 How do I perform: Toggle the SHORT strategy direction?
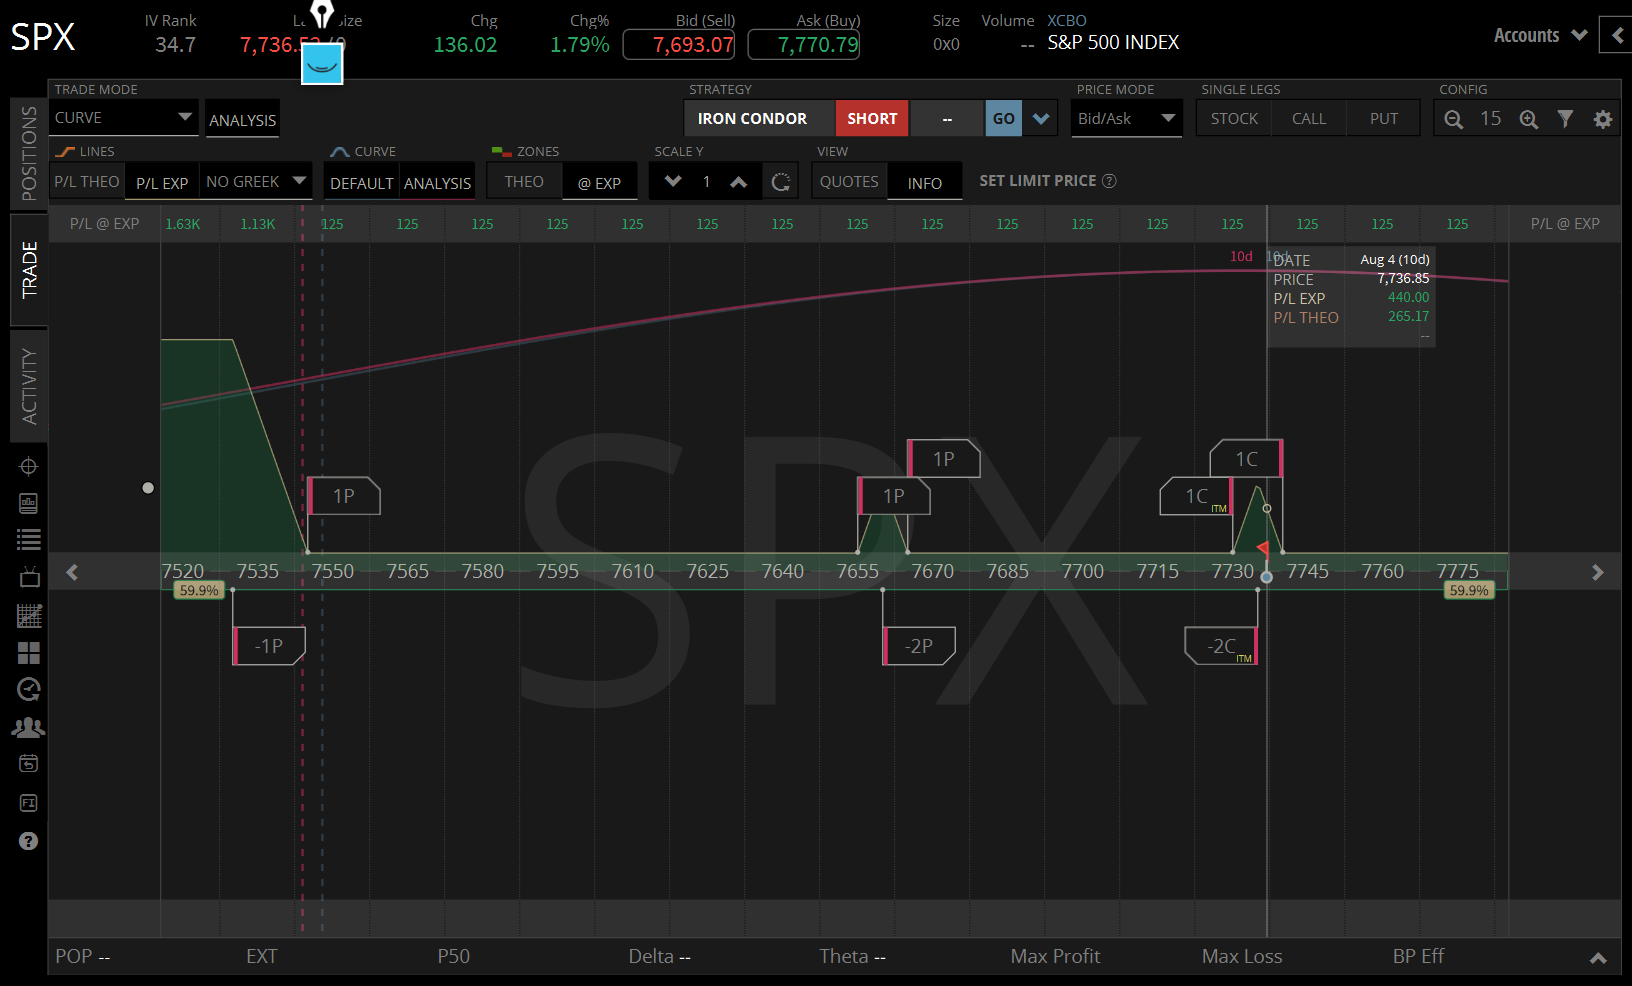point(872,118)
